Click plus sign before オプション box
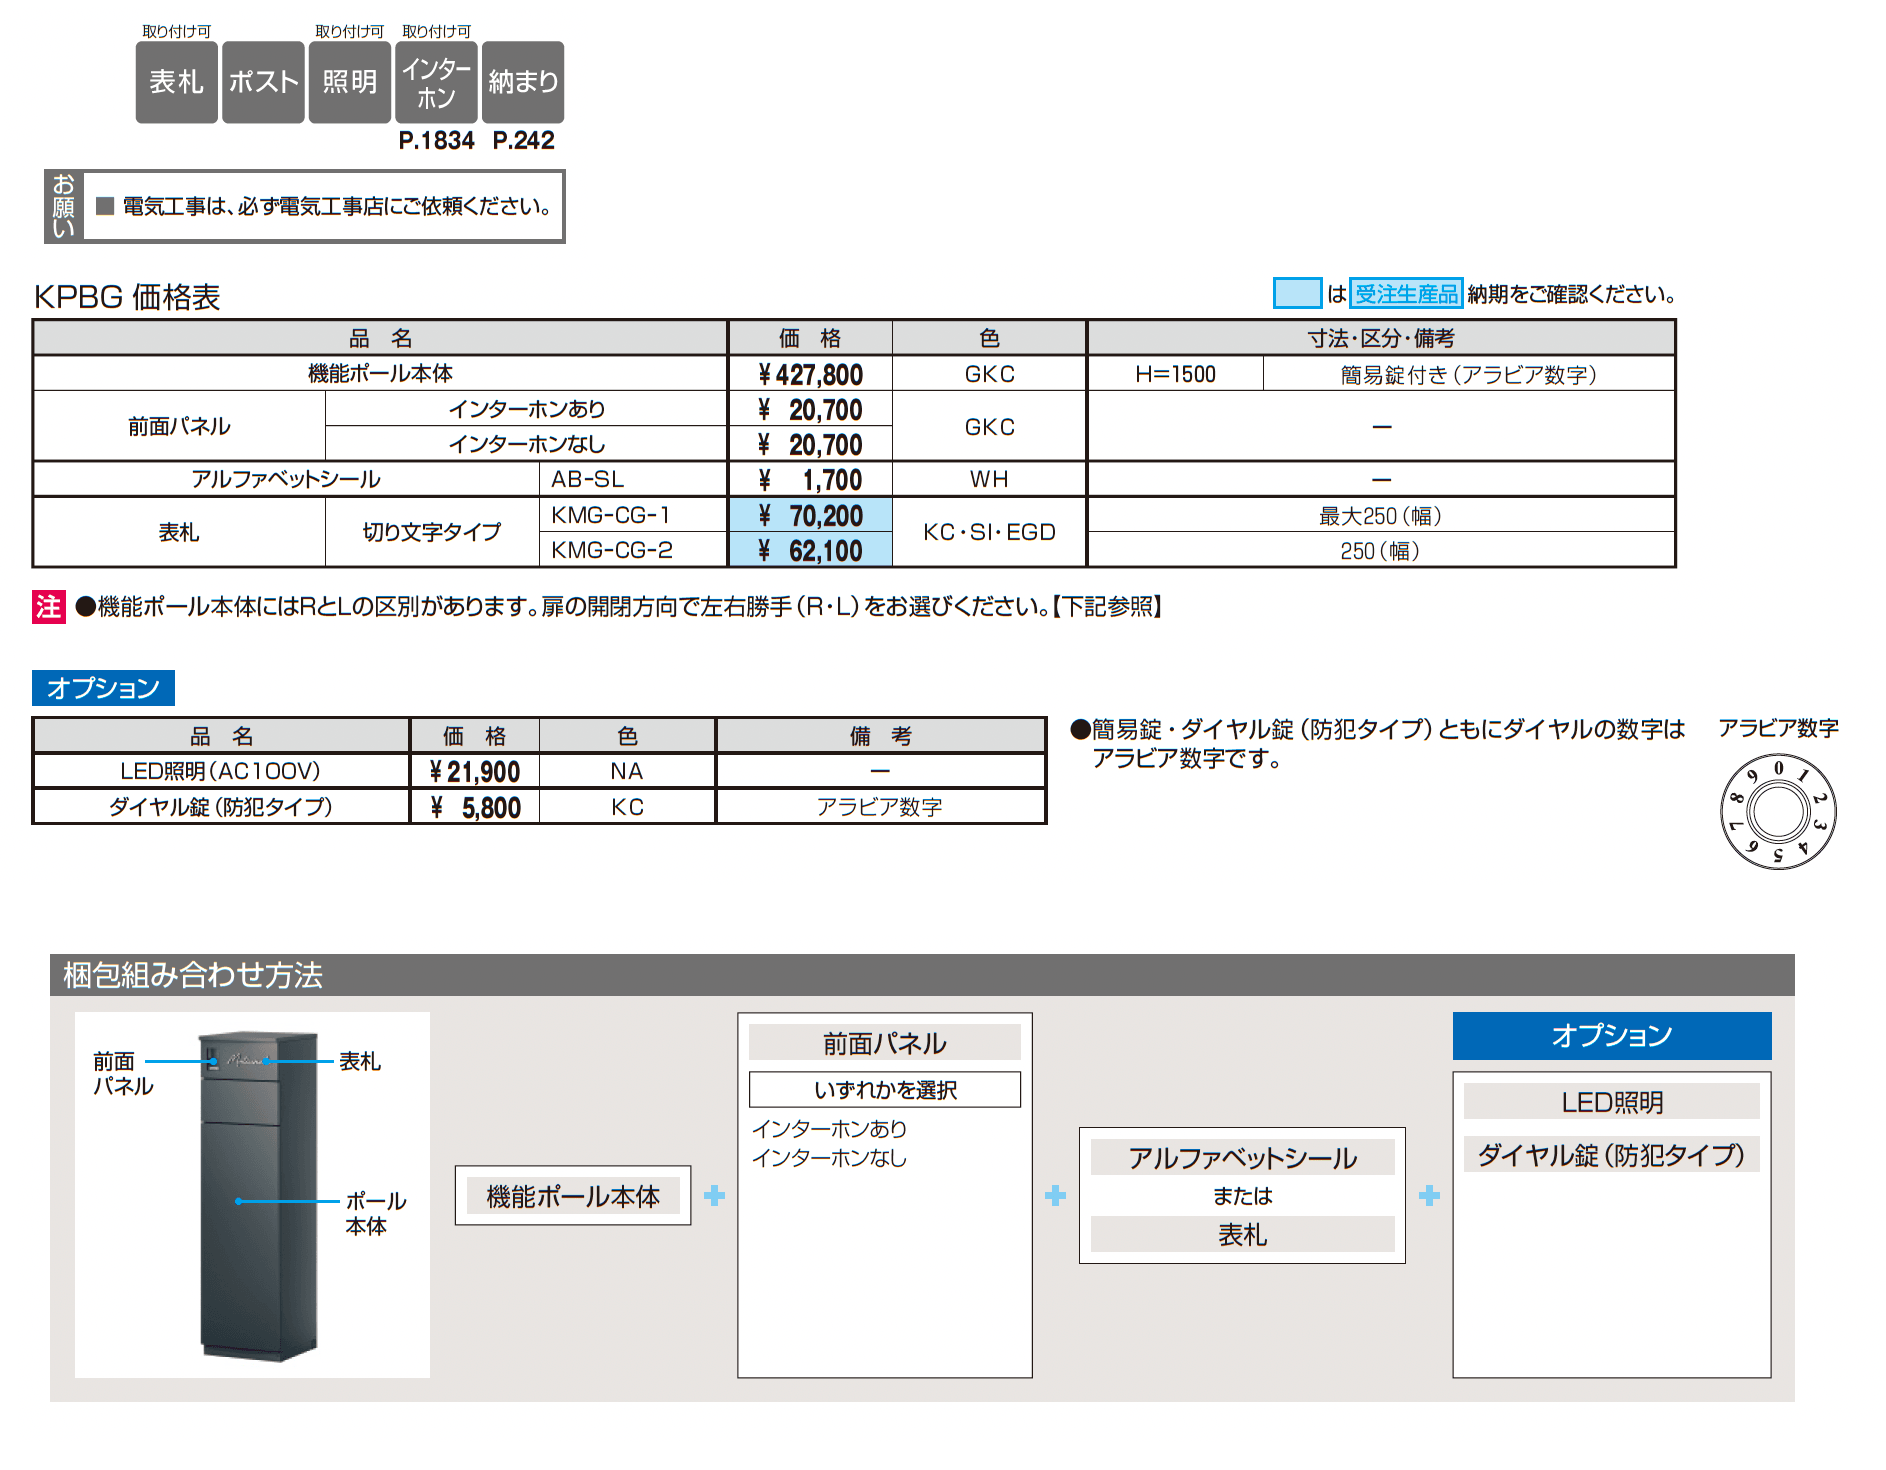 pos(1429,1195)
